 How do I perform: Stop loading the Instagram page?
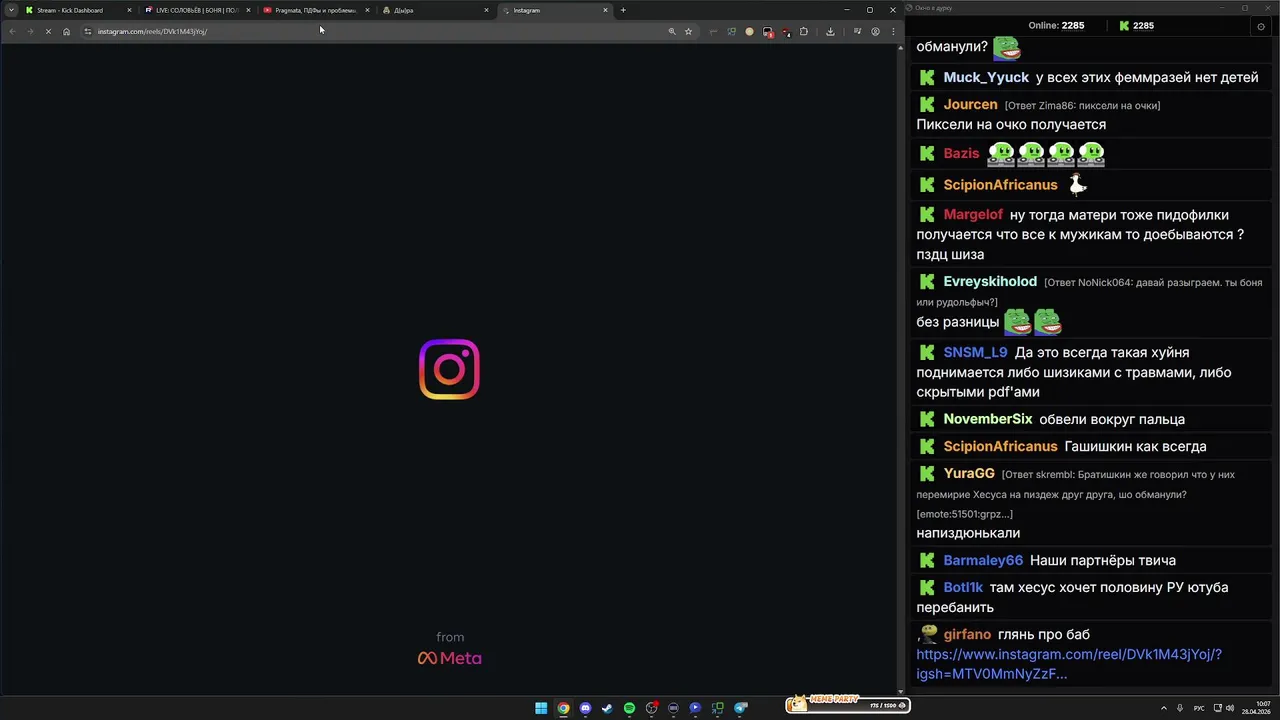(x=47, y=31)
